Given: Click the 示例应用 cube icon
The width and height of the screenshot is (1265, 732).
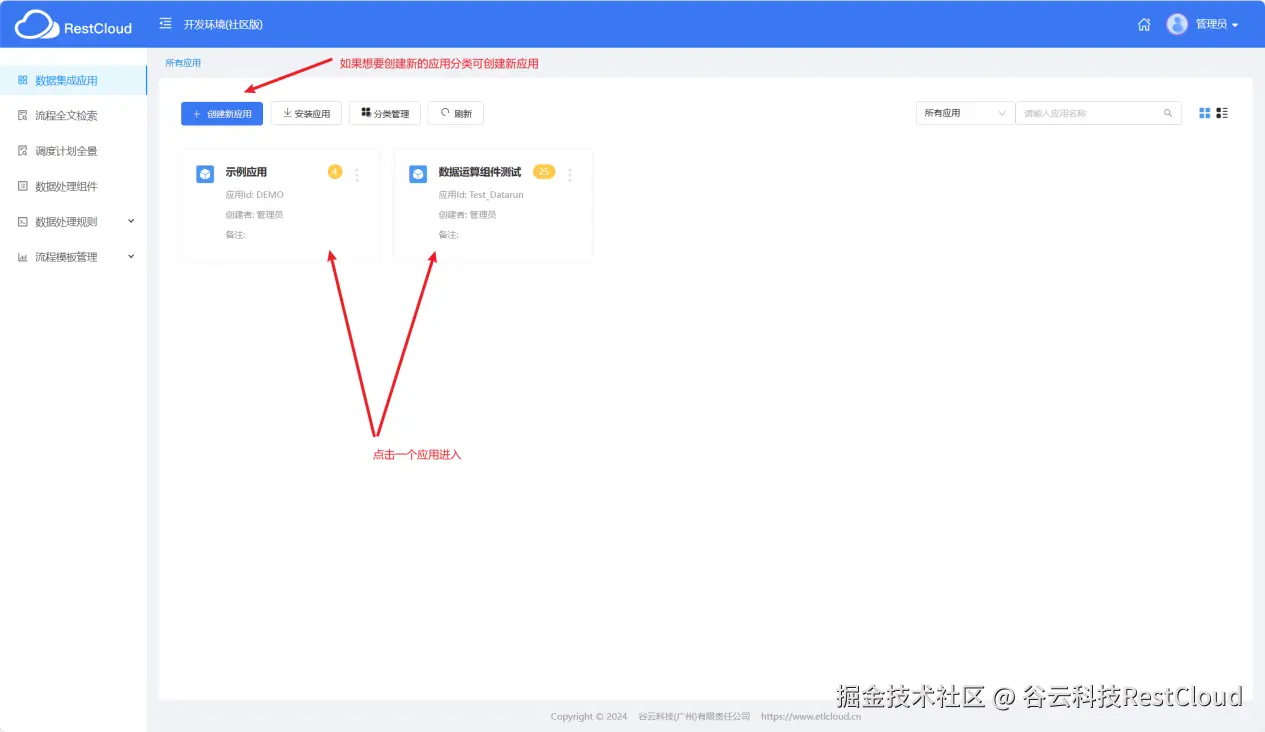Looking at the screenshot, I should (x=205, y=174).
